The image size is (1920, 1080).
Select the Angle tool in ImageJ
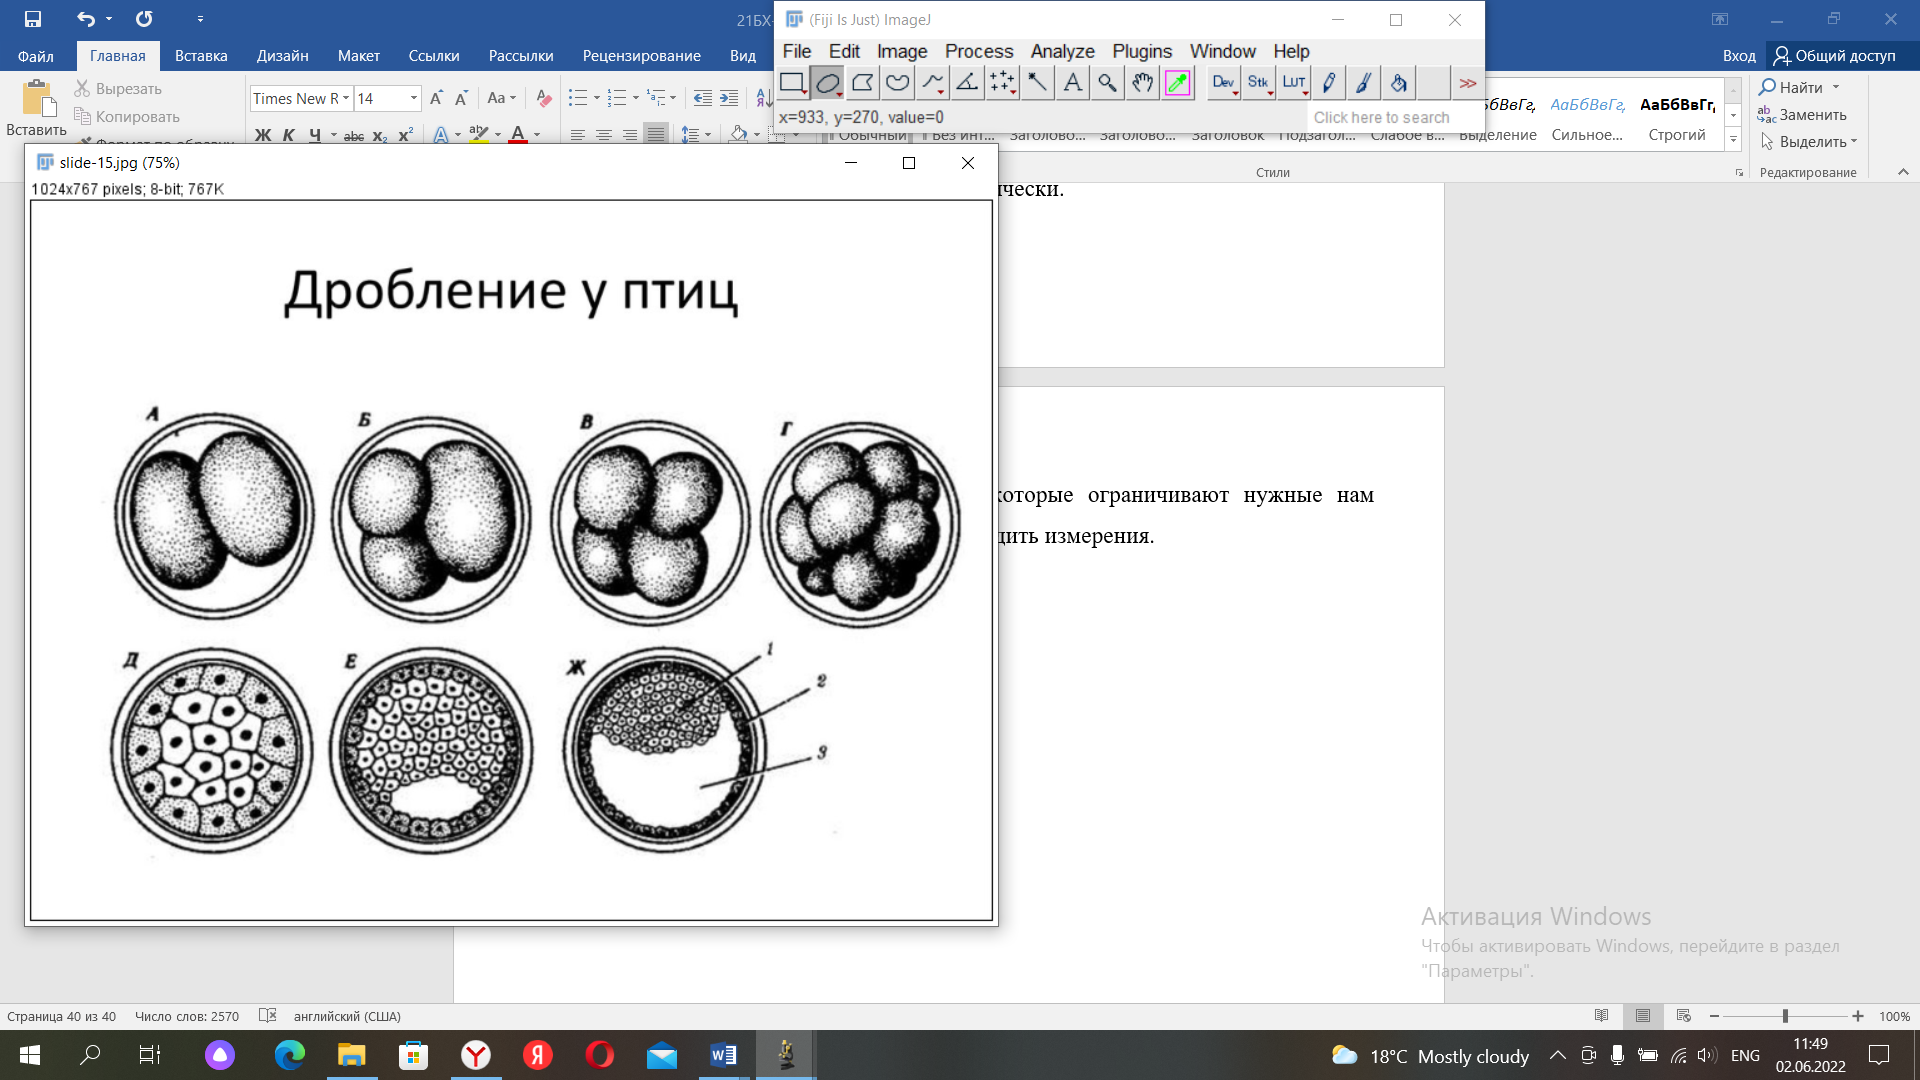click(x=967, y=83)
